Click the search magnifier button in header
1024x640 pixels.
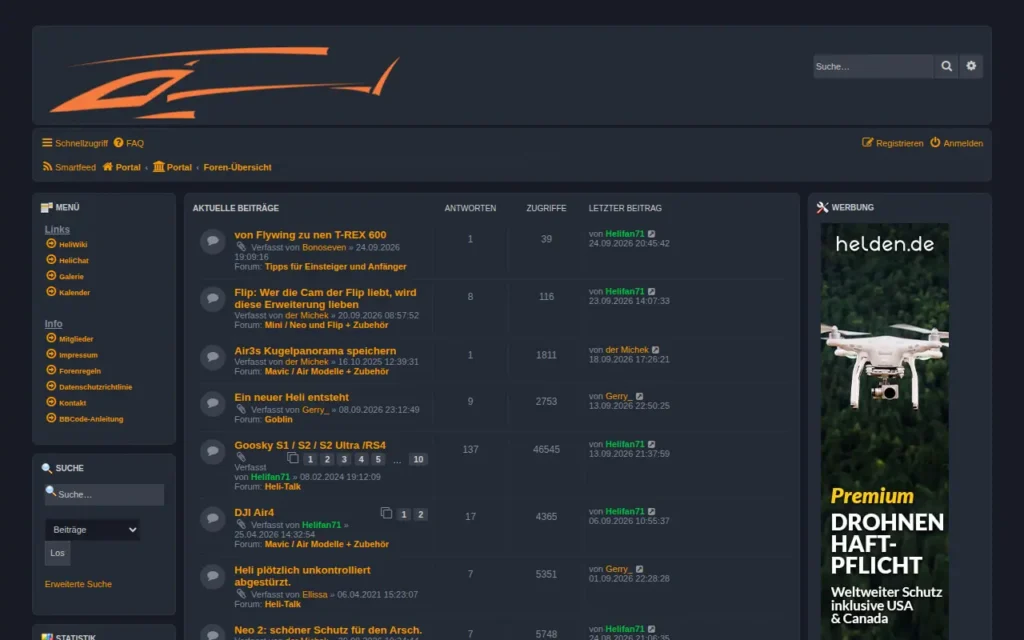(946, 66)
